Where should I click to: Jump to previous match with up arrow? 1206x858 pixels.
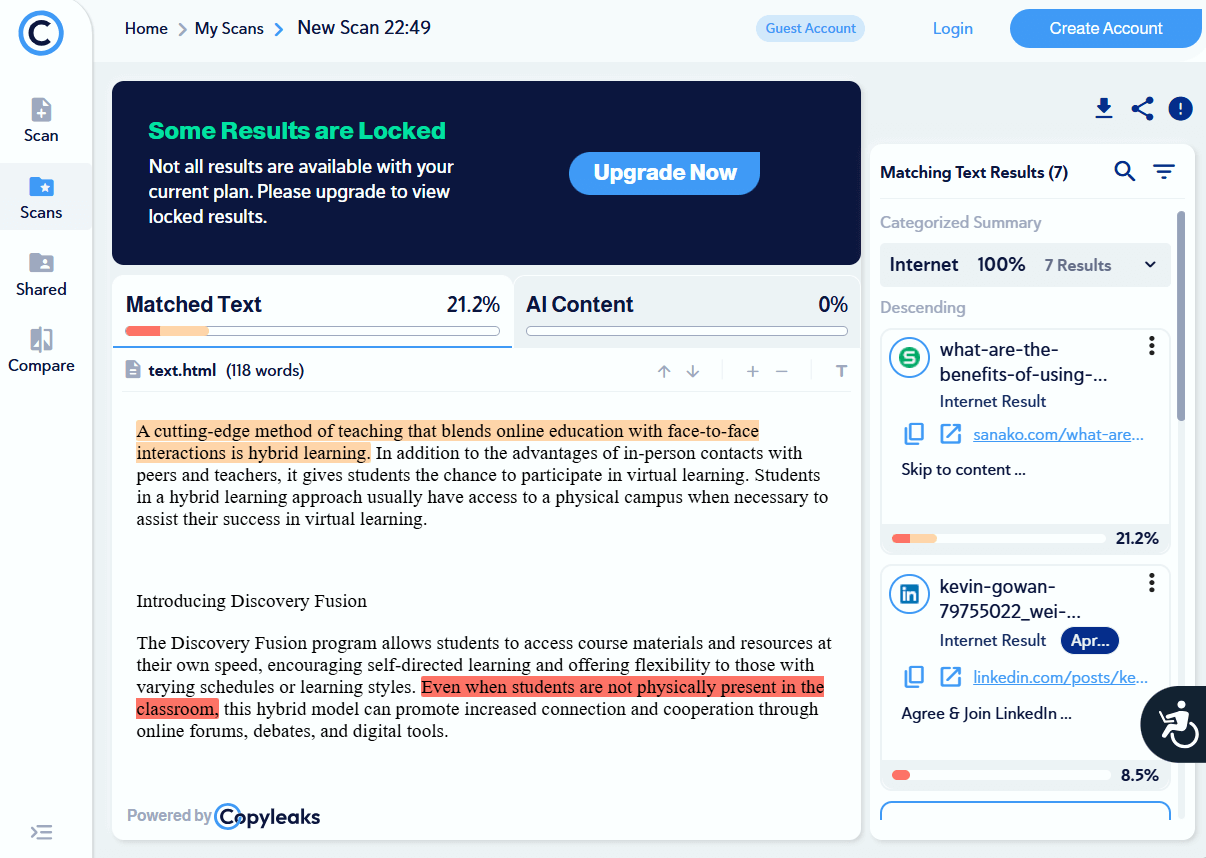pyautogui.click(x=664, y=371)
